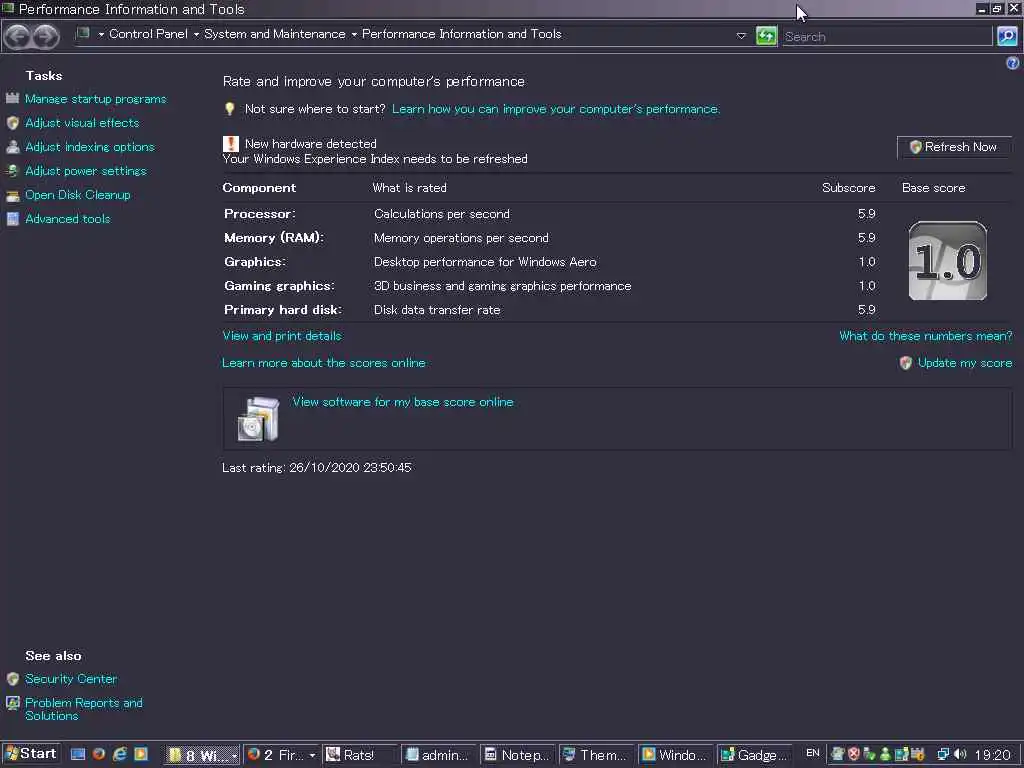Screen dimensions: 1024x768
Task: Click the shield icon for visual effects
Action: point(12,123)
